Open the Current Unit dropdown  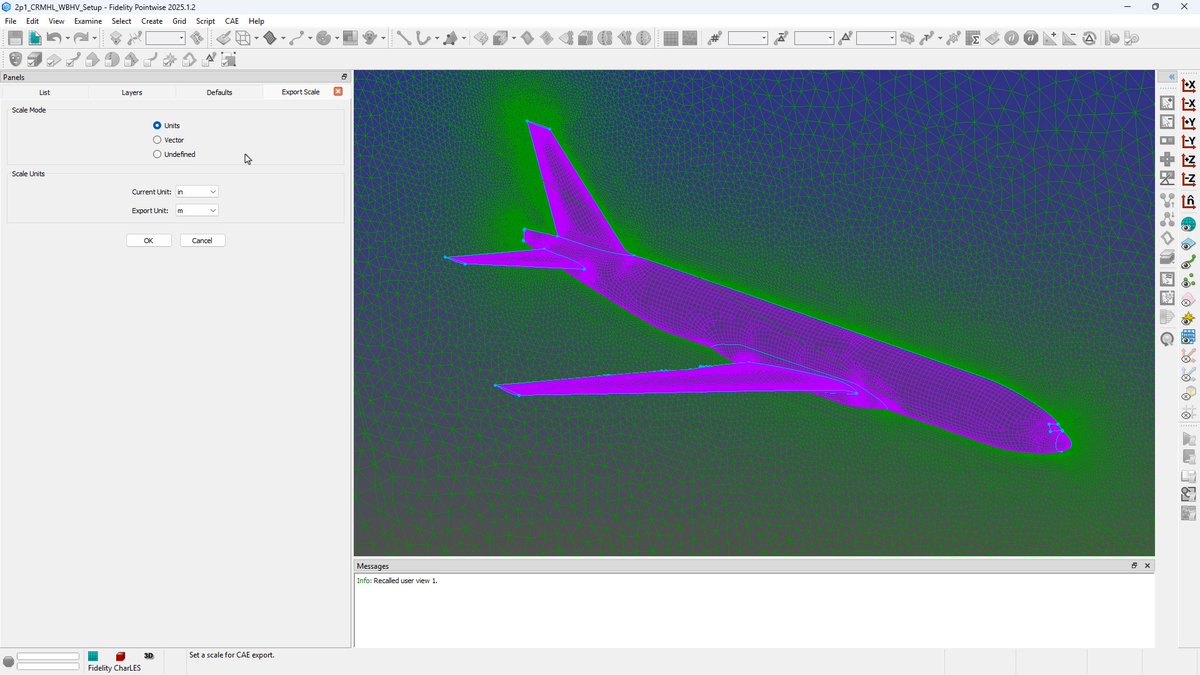click(196, 191)
